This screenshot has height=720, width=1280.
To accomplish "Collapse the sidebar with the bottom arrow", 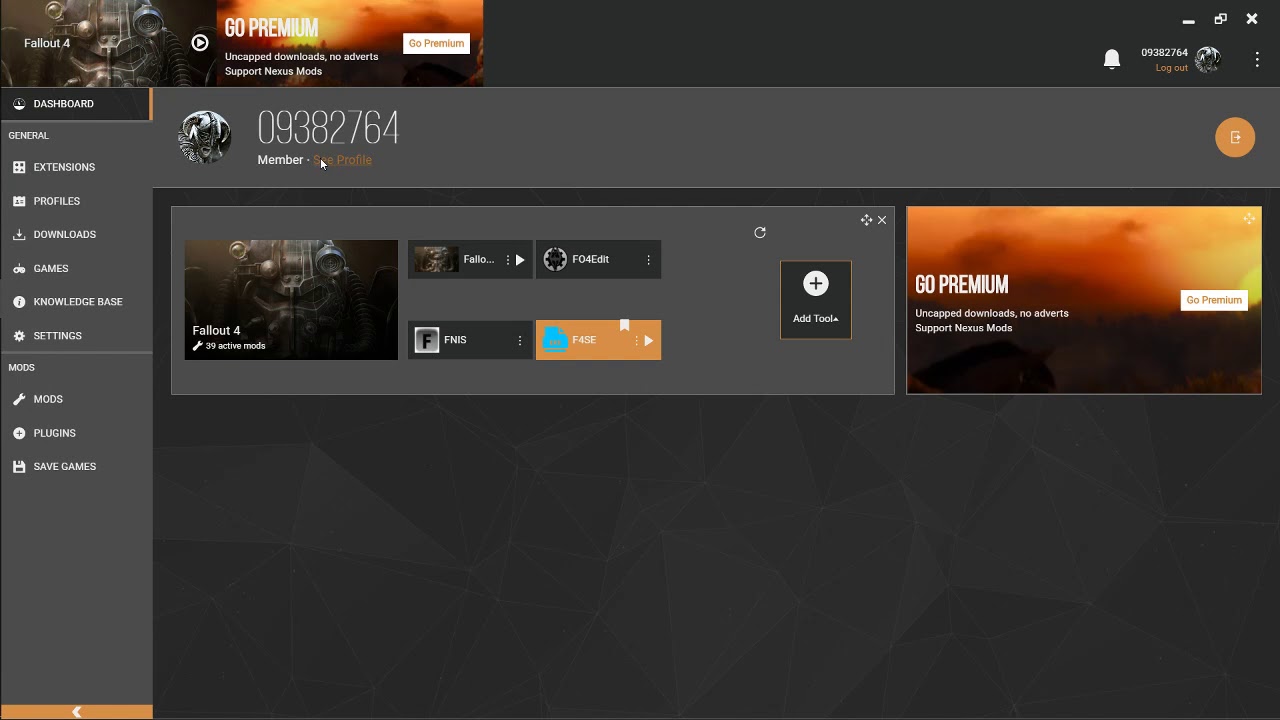I will [x=76, y=712].
